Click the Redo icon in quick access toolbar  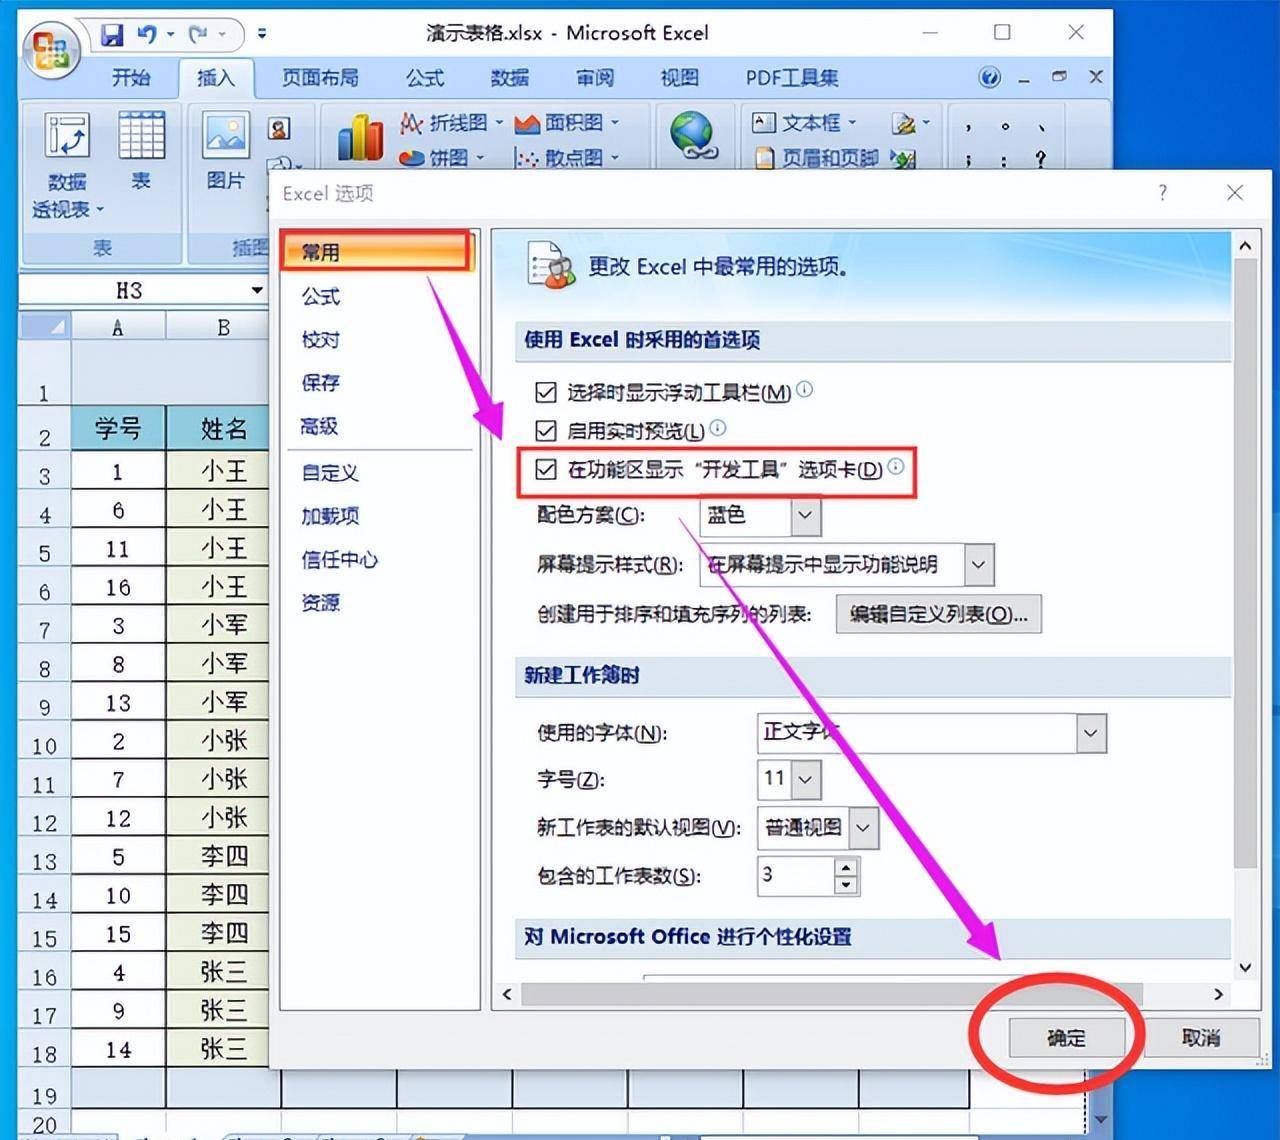point(199,35)
